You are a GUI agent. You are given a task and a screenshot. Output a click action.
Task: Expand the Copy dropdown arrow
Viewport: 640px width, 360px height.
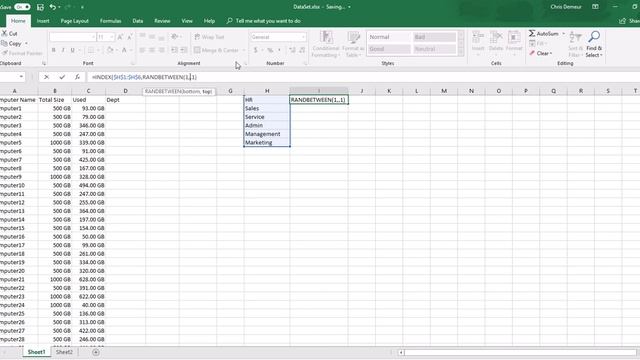27,43
